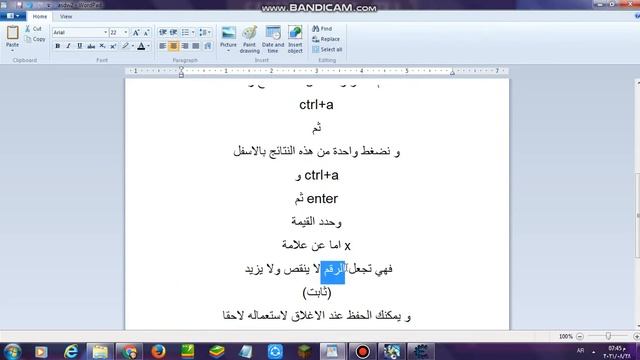The width and height of the screenshot is (640, 360).
Task: Toggle underline formatting
Action: 80,46
